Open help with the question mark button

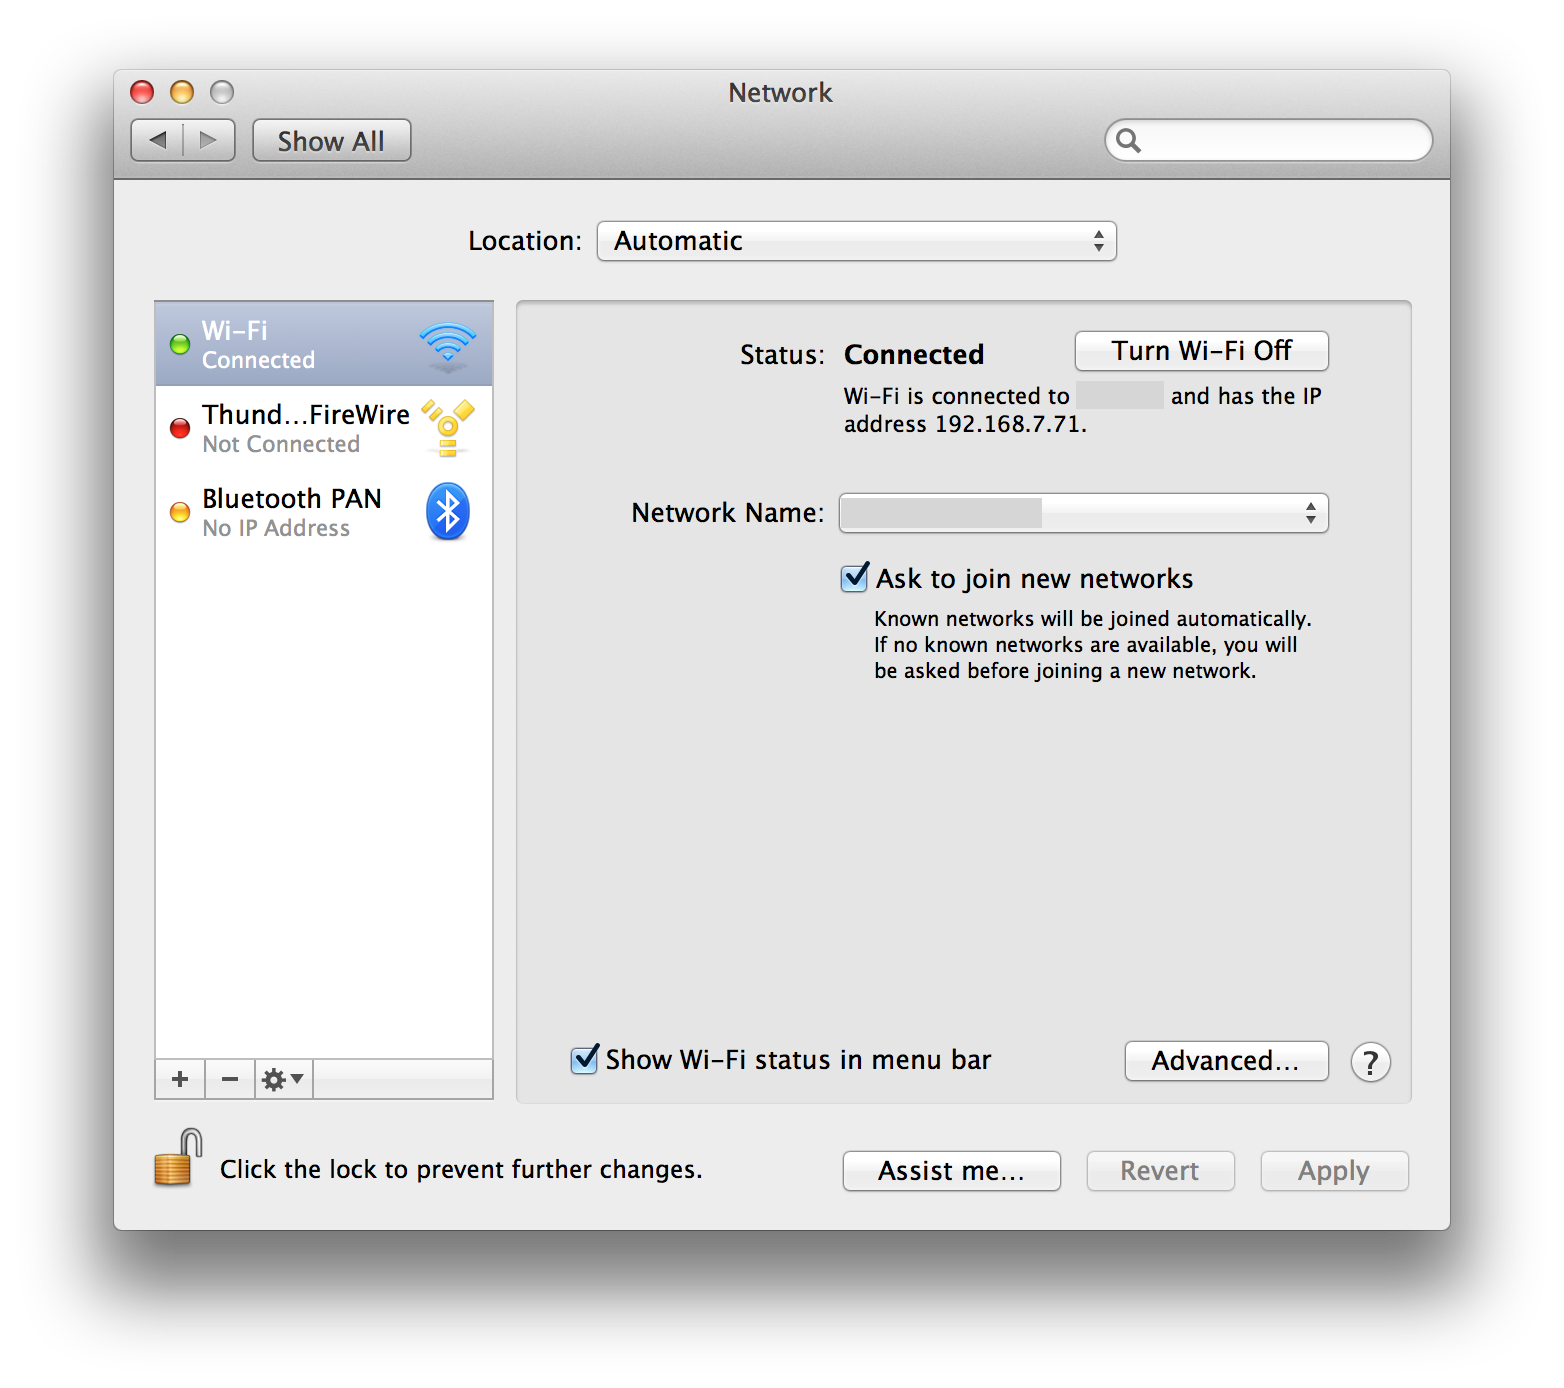[x=1370, y=1062]
